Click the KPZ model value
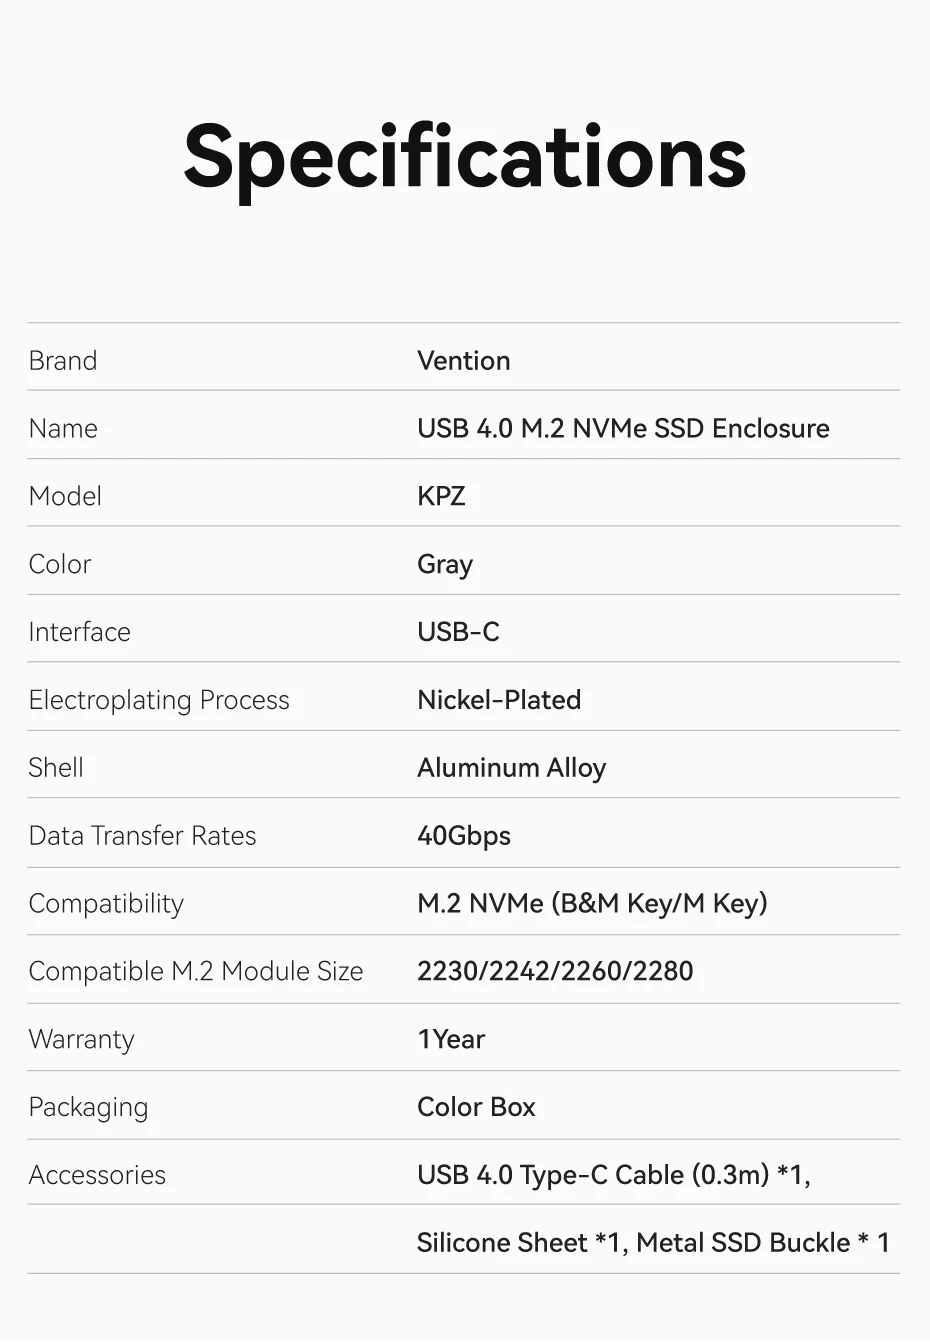930x1343 pixels. [441, 497]
